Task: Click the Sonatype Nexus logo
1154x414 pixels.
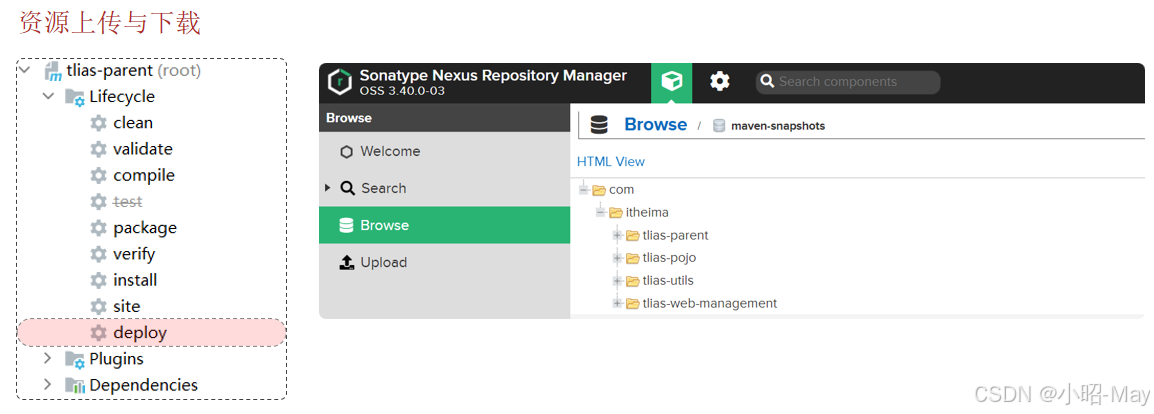Action: click(339, 82)
